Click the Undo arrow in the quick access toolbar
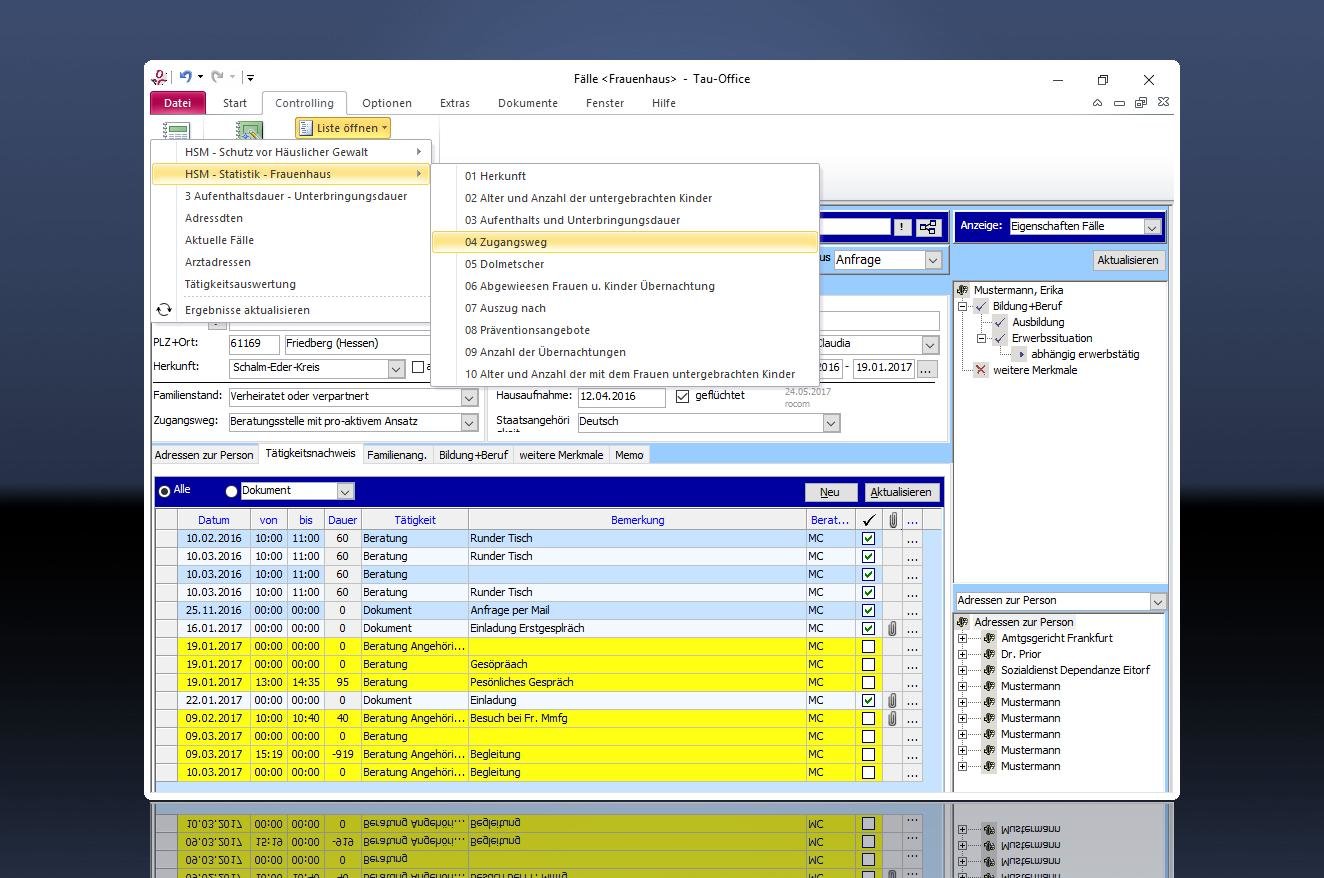This screenshot has height=878, width=1324. (185, 77)
